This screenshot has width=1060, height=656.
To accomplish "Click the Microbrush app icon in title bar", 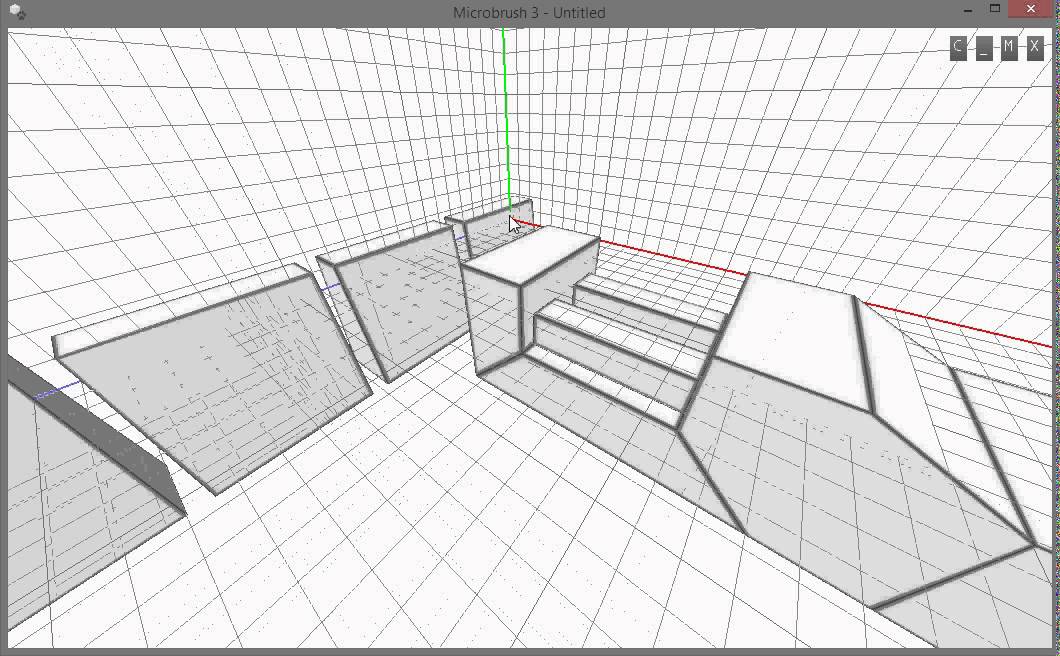I will pyautogui.click(x=18, y=11).
